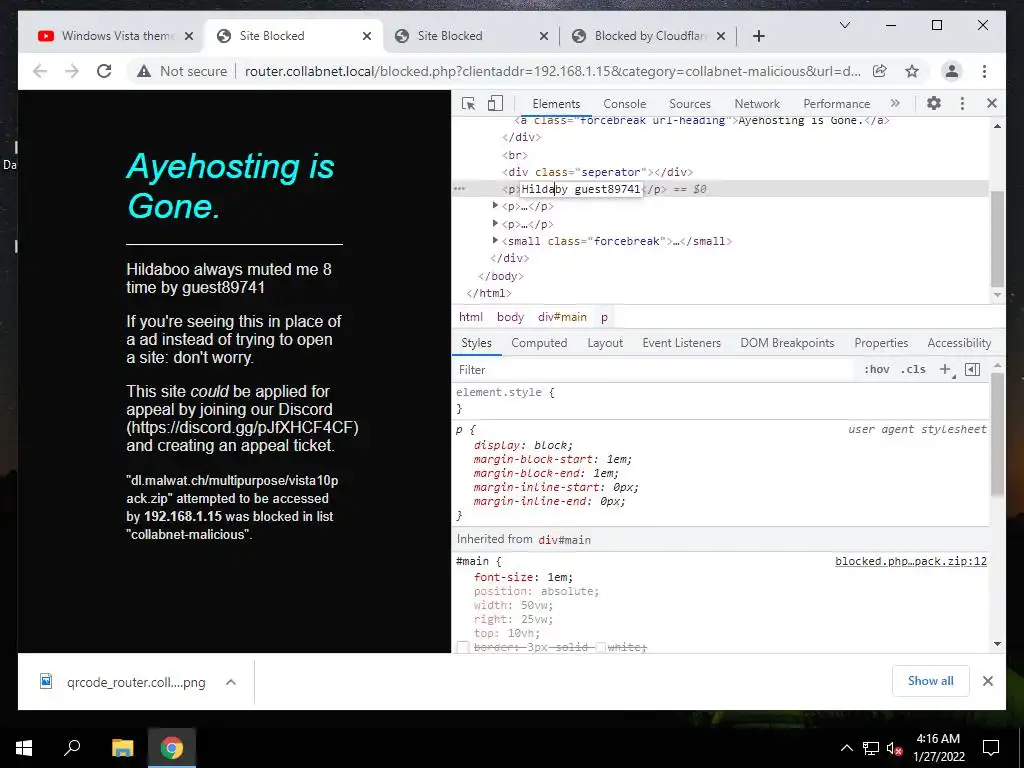Toggle the :hov element state panel
1024x768 pixels.
pos(876,370)
